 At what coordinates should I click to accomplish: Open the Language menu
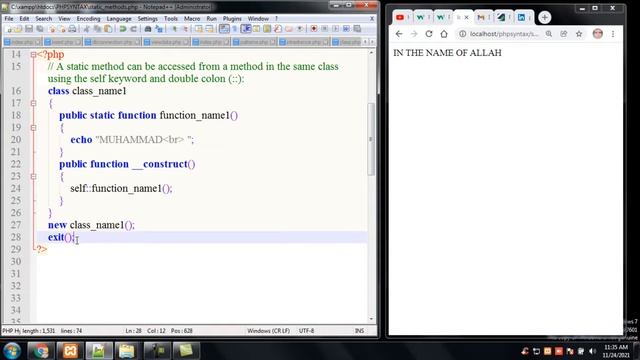[x=119, y=19]
